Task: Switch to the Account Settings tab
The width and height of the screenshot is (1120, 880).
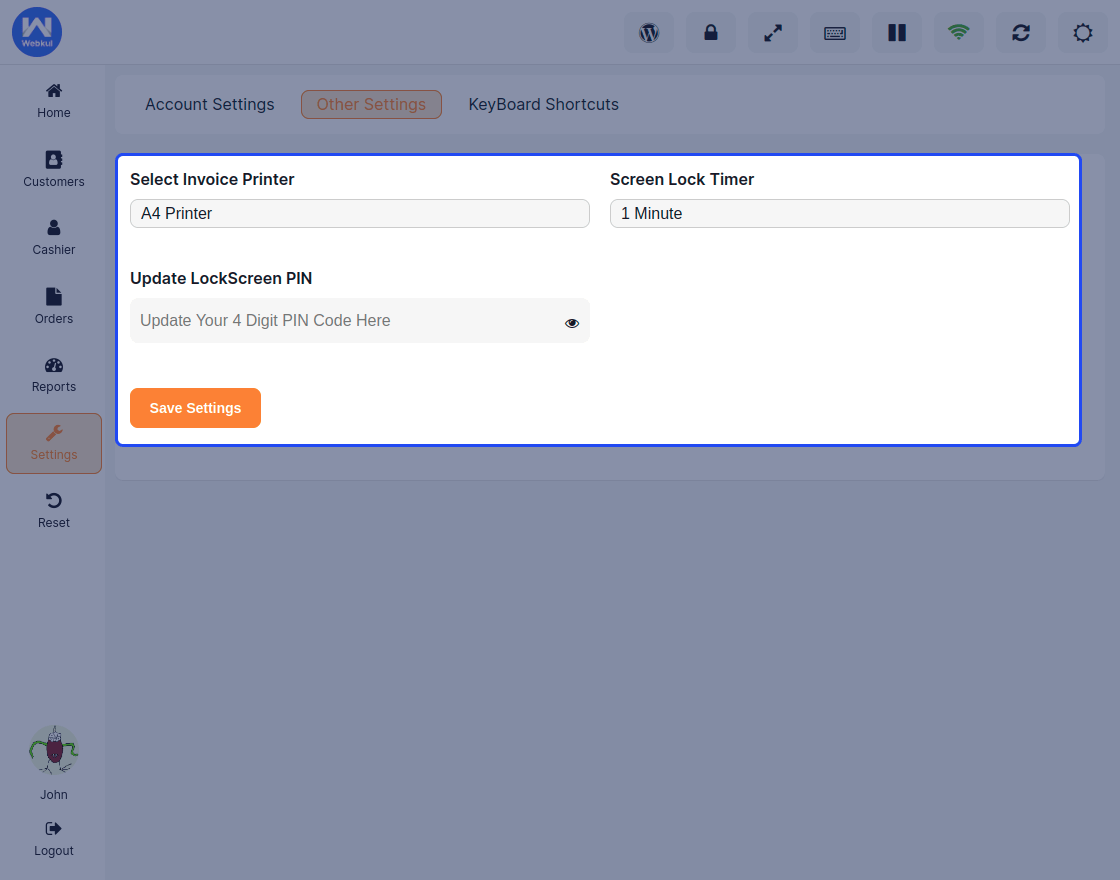Action: (209, 104)
